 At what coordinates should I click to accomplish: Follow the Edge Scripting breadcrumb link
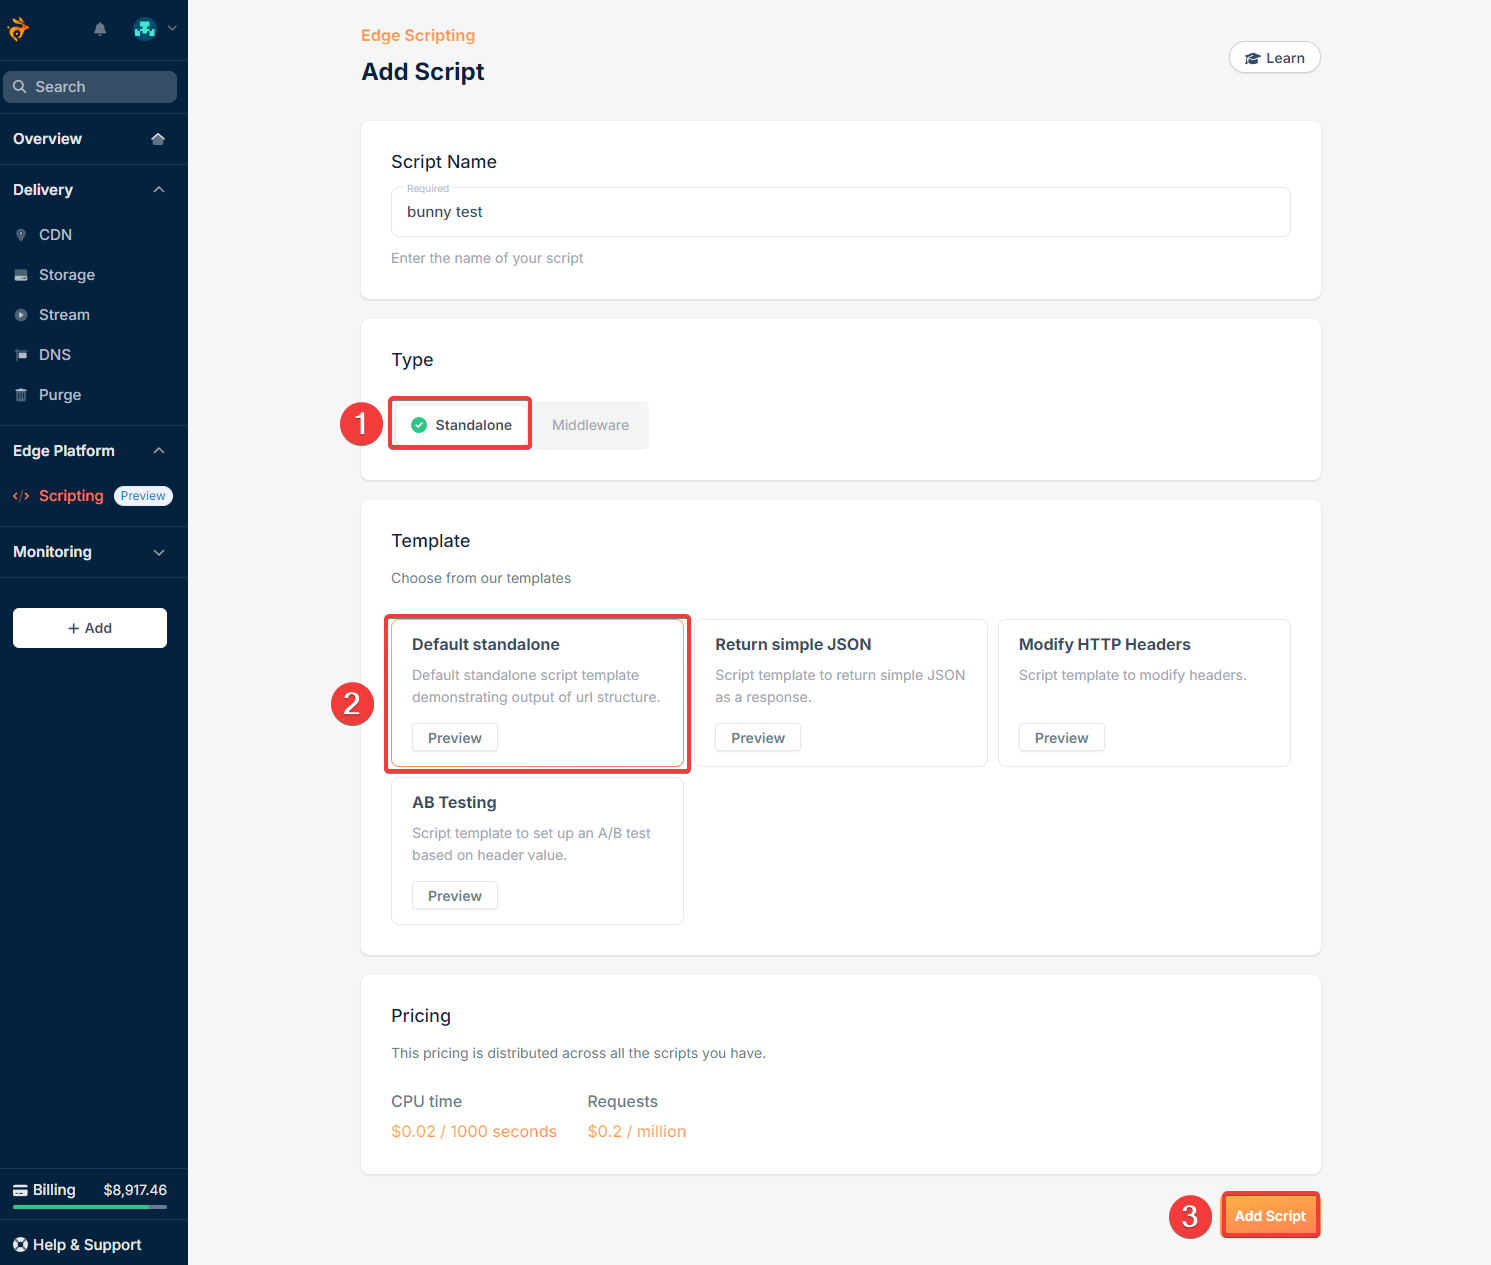coord(418,35)
